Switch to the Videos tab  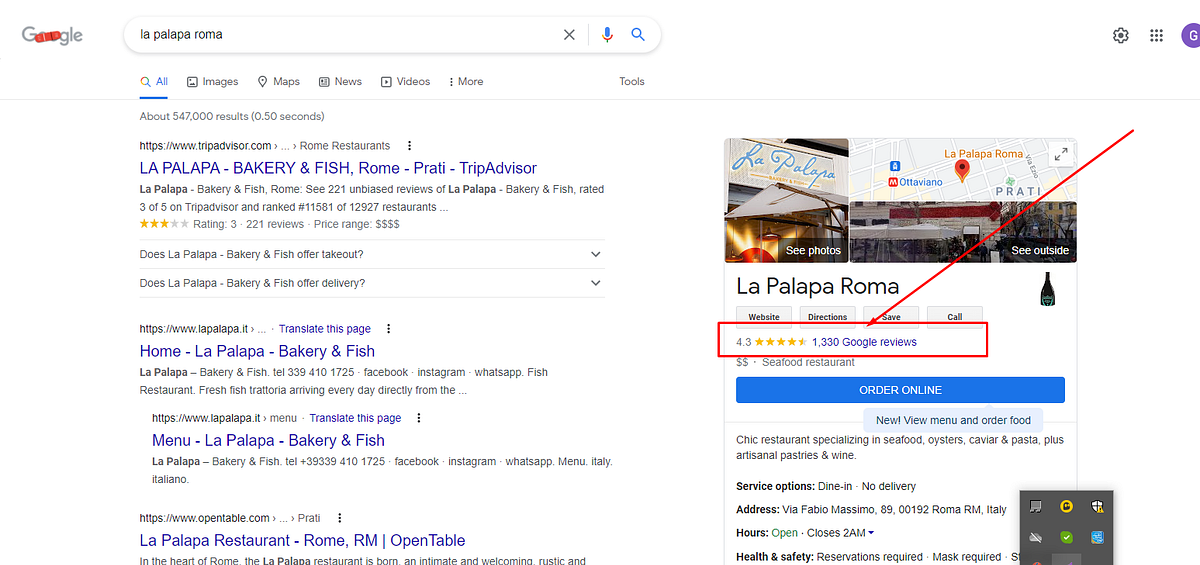pyautogui.click(x=404, y=82)
